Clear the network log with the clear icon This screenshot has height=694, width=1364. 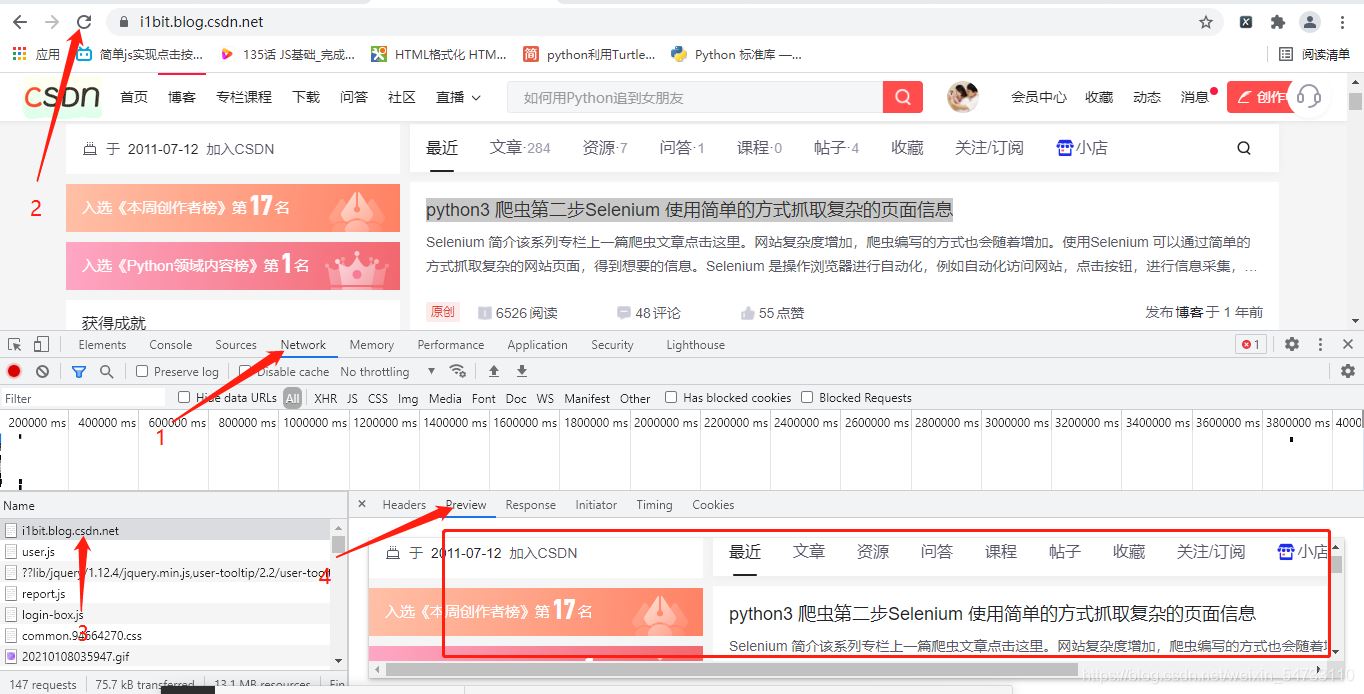coord(40,371)
